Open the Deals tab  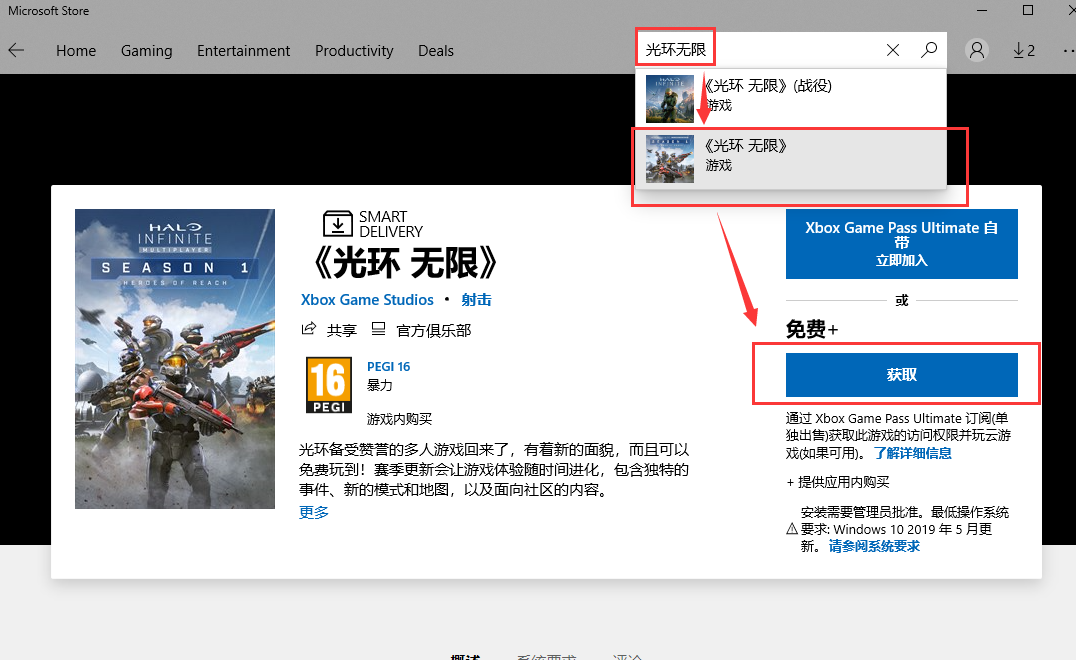pos(436,51)
